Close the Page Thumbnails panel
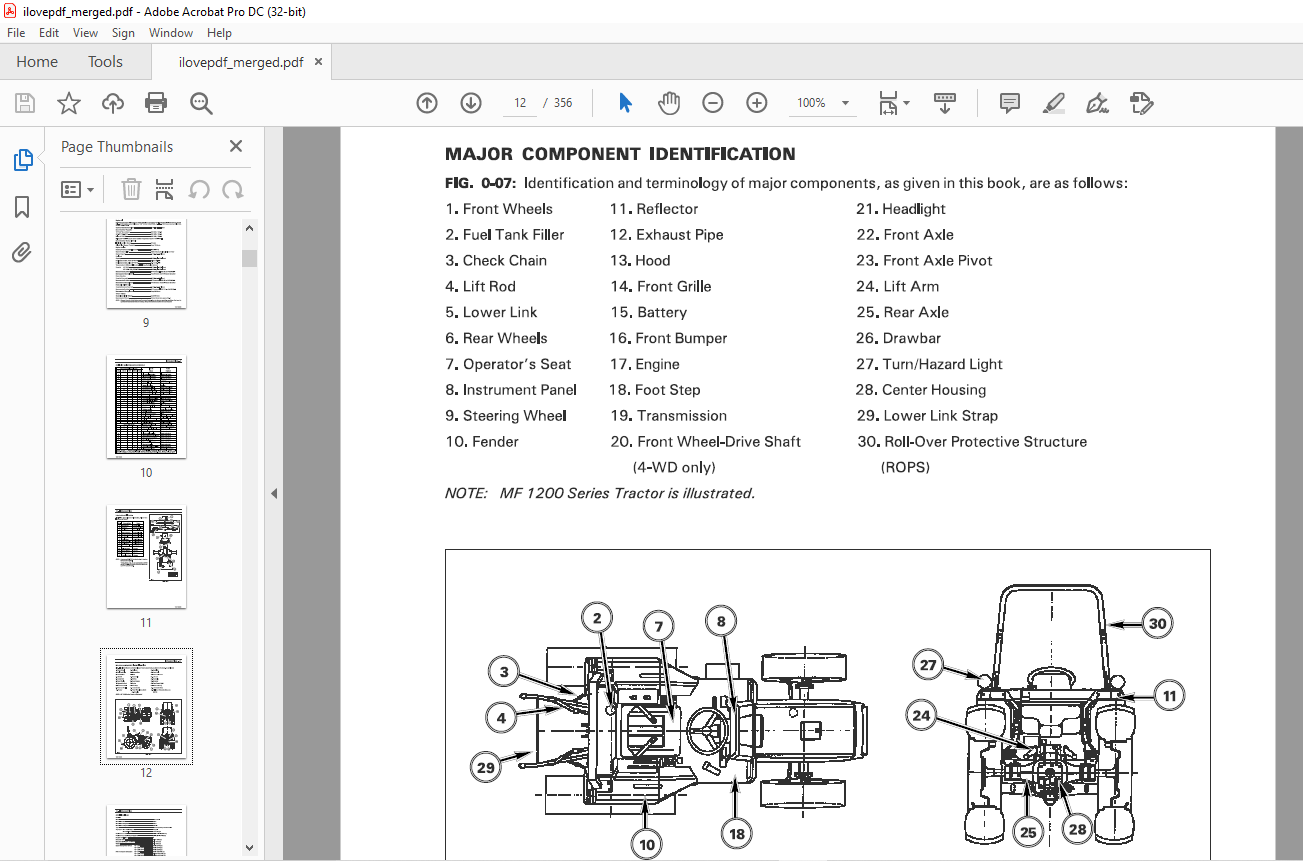This screenshot has height=861, width=1303. click(236, 146)
